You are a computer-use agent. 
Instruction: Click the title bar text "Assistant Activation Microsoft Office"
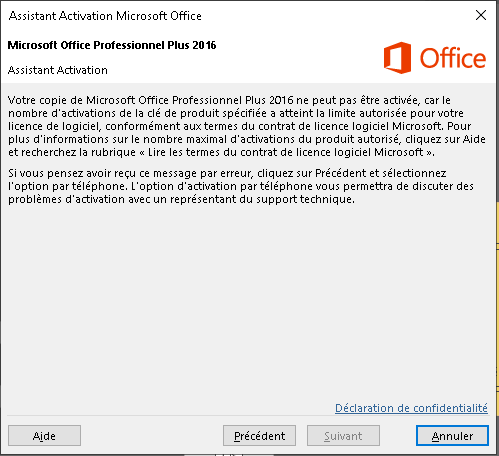[x=105, y=16]
